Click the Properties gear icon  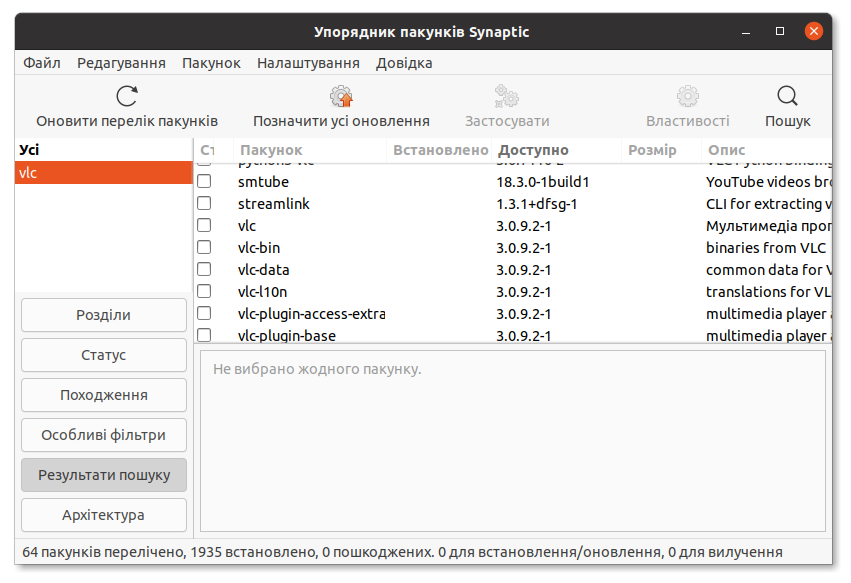click(x=686, y=95)
